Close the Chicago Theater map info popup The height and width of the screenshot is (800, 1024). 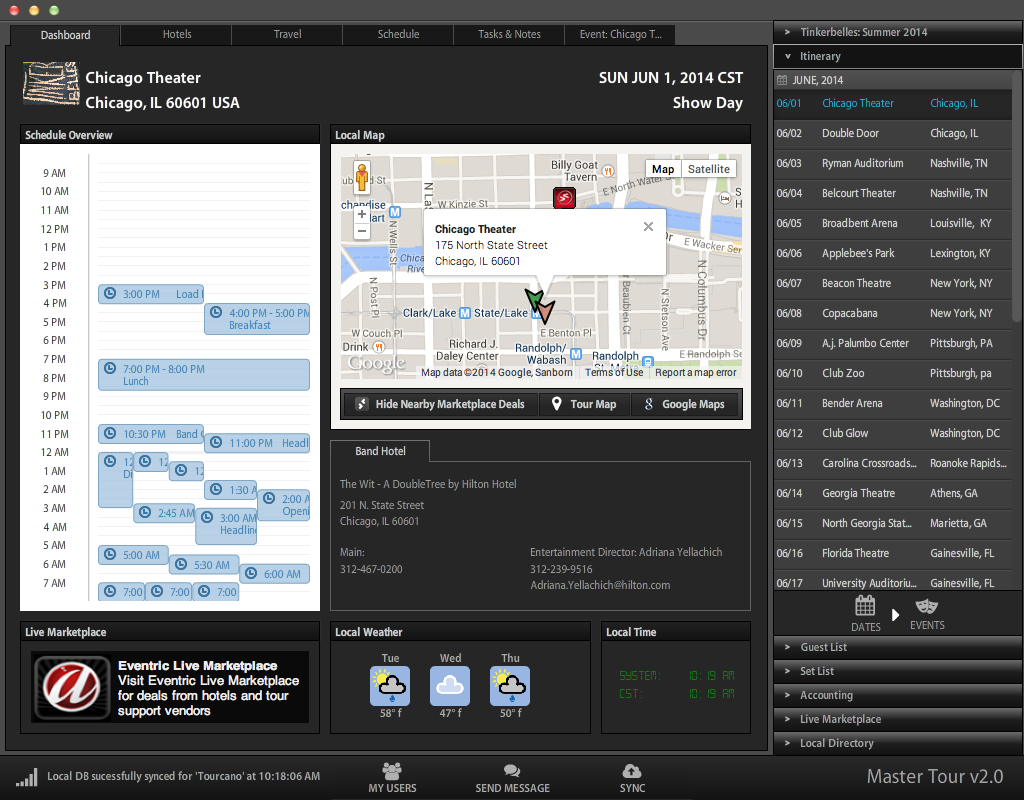click(648, 227)
